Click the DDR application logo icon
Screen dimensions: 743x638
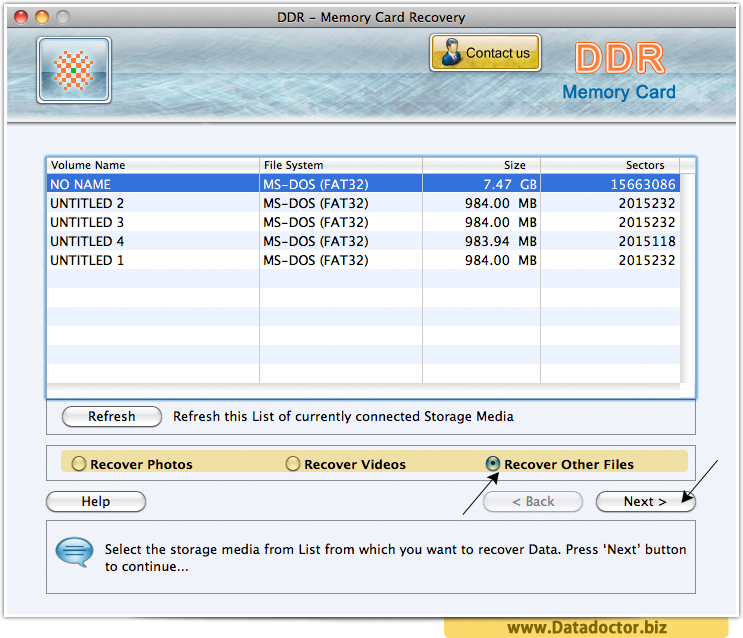[74, 70]
